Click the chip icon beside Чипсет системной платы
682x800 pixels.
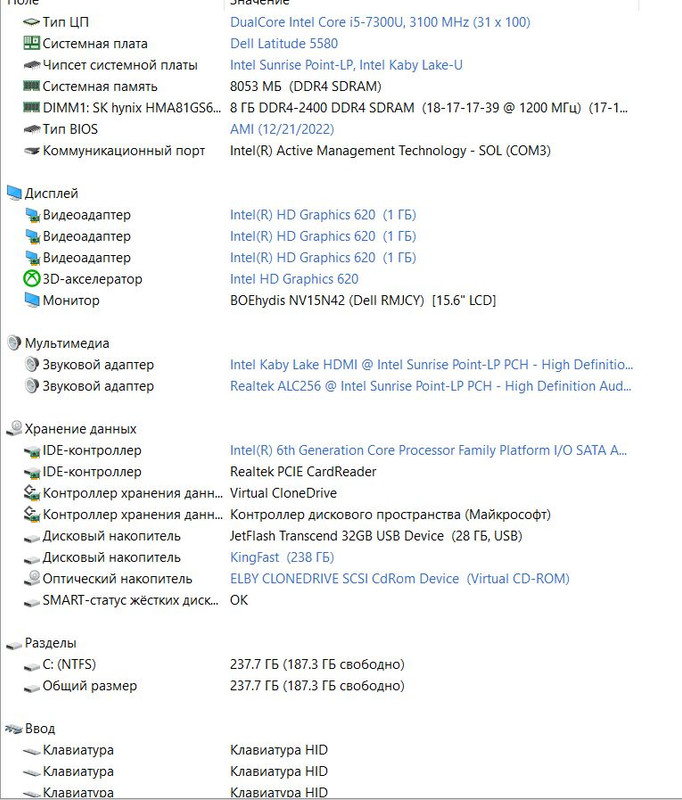pos(31,65)
